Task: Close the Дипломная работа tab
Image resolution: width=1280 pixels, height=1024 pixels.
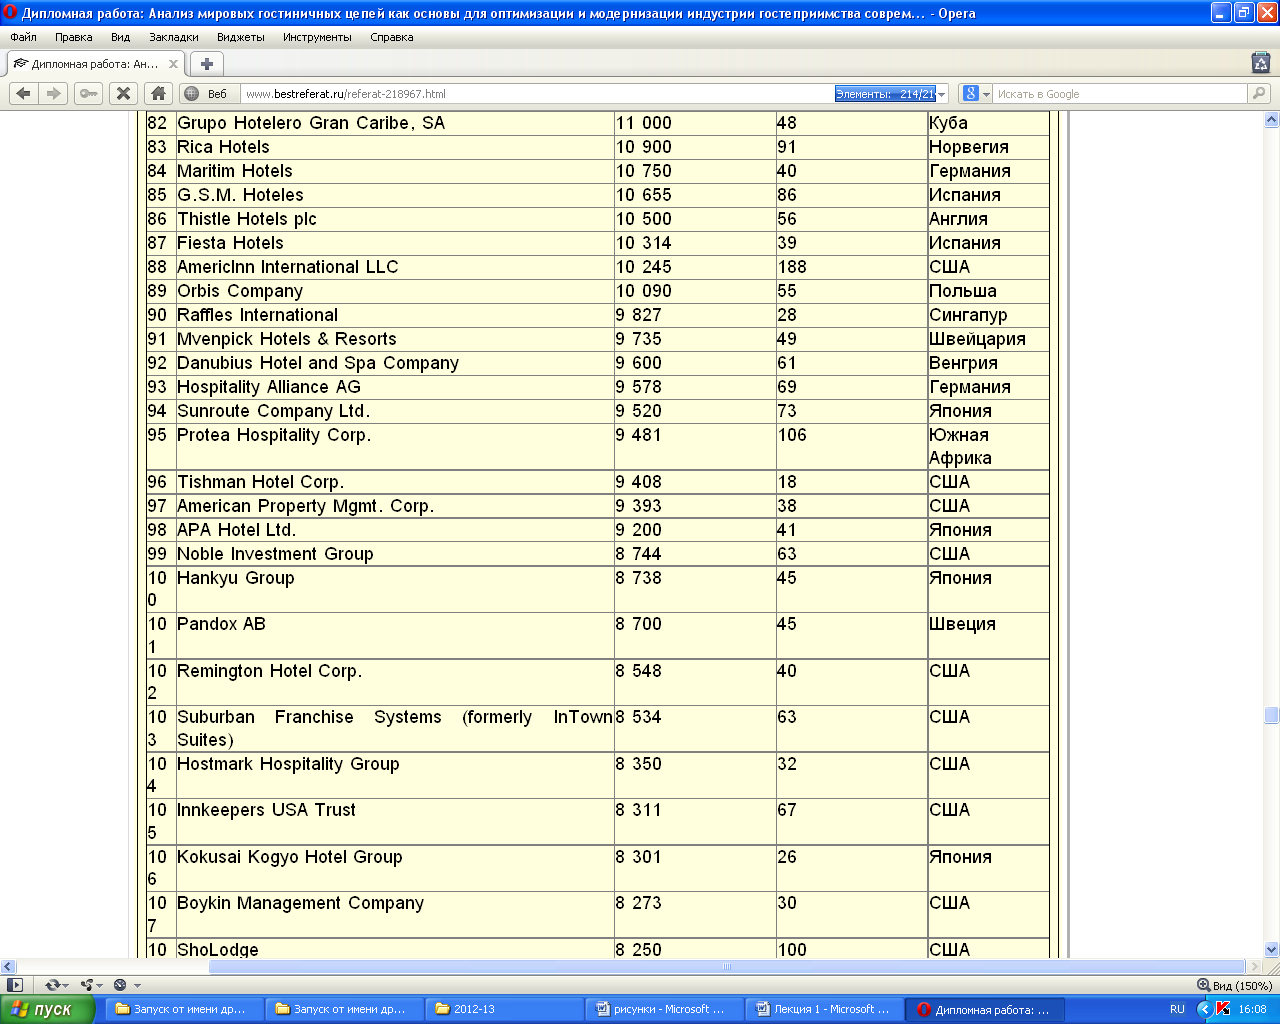Action: 173,64
